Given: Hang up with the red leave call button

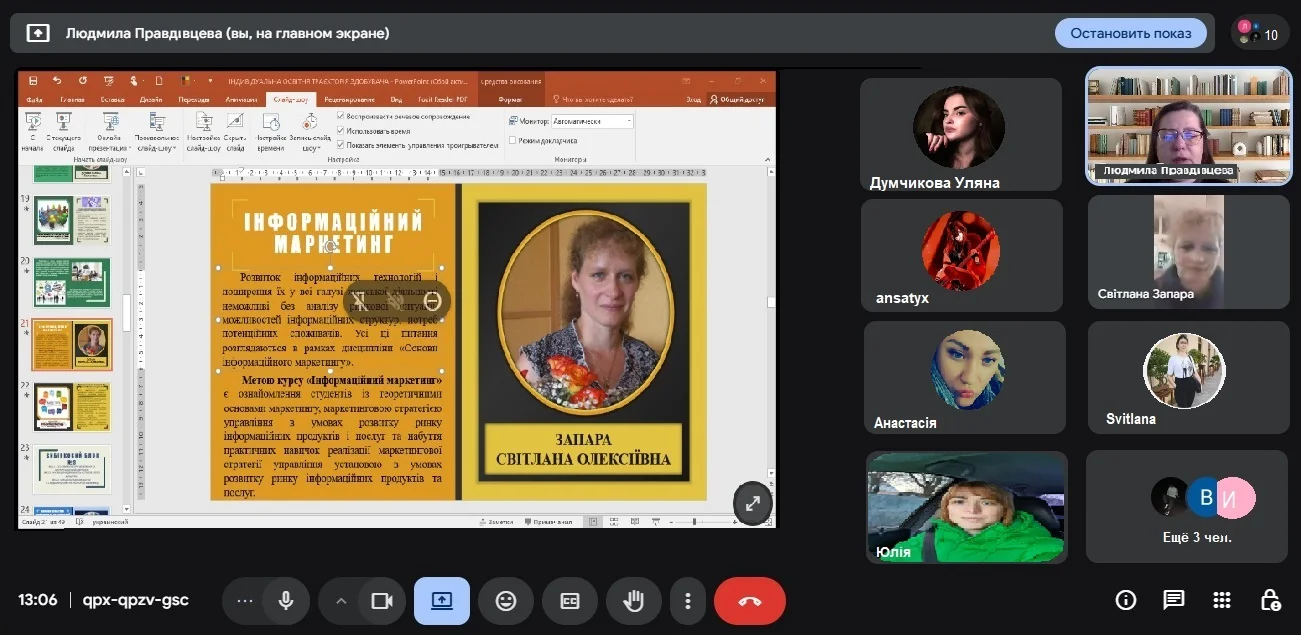Looking at the screenshot, I should tap(749, 601).
